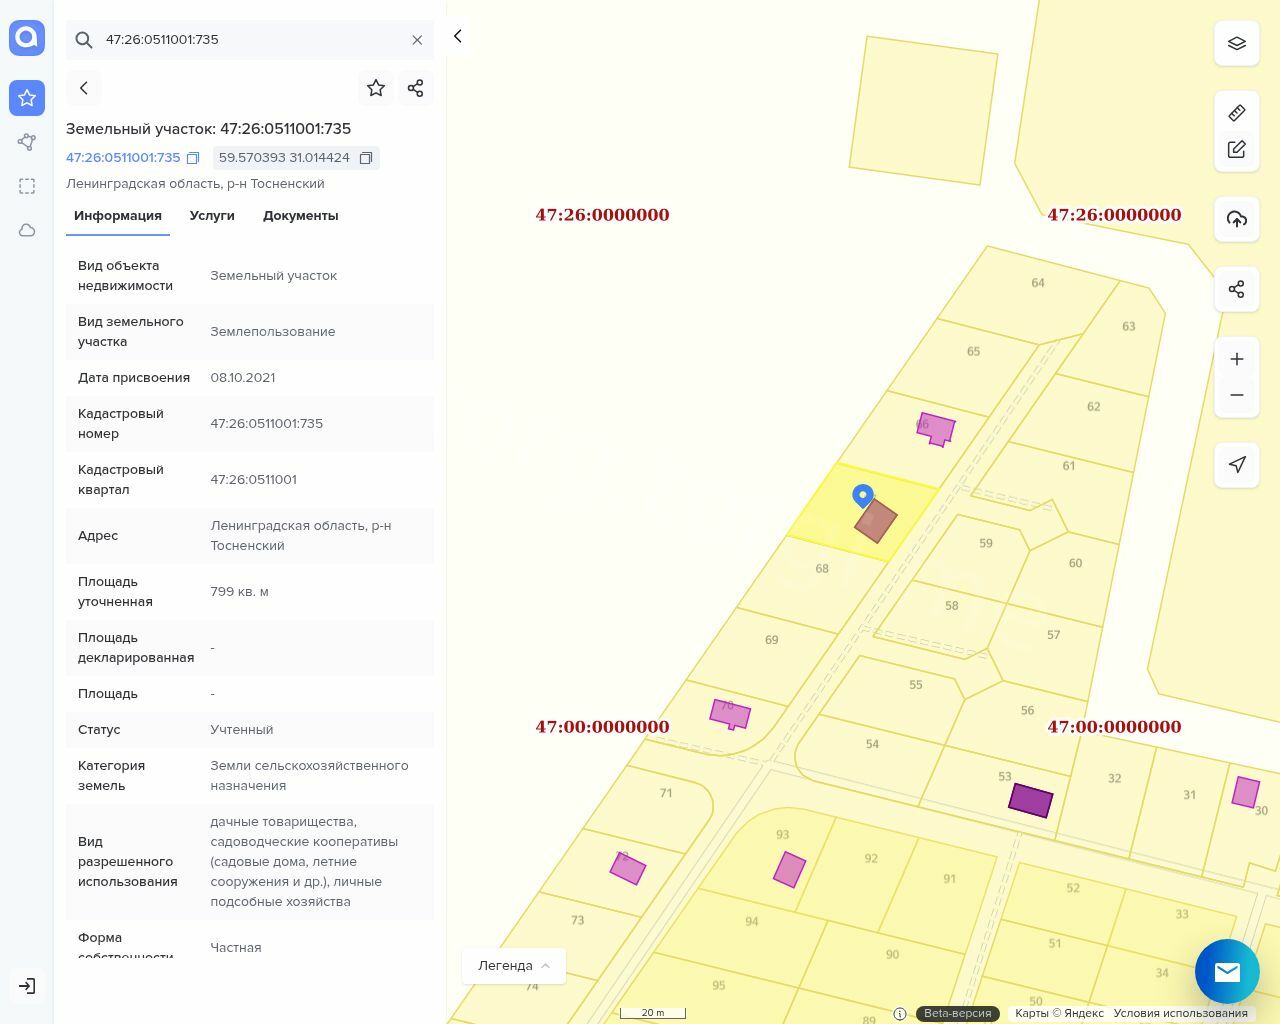Zoom in on the map
The width and height of the screenshot is (1280, 1024).
[x=1236, y=359]
